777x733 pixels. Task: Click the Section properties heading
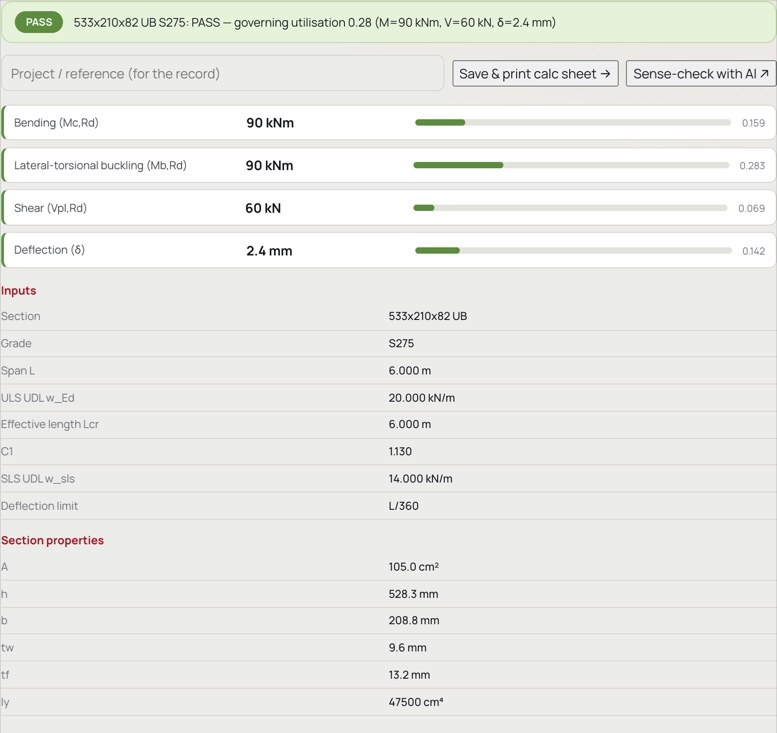(x=52, y=540)
